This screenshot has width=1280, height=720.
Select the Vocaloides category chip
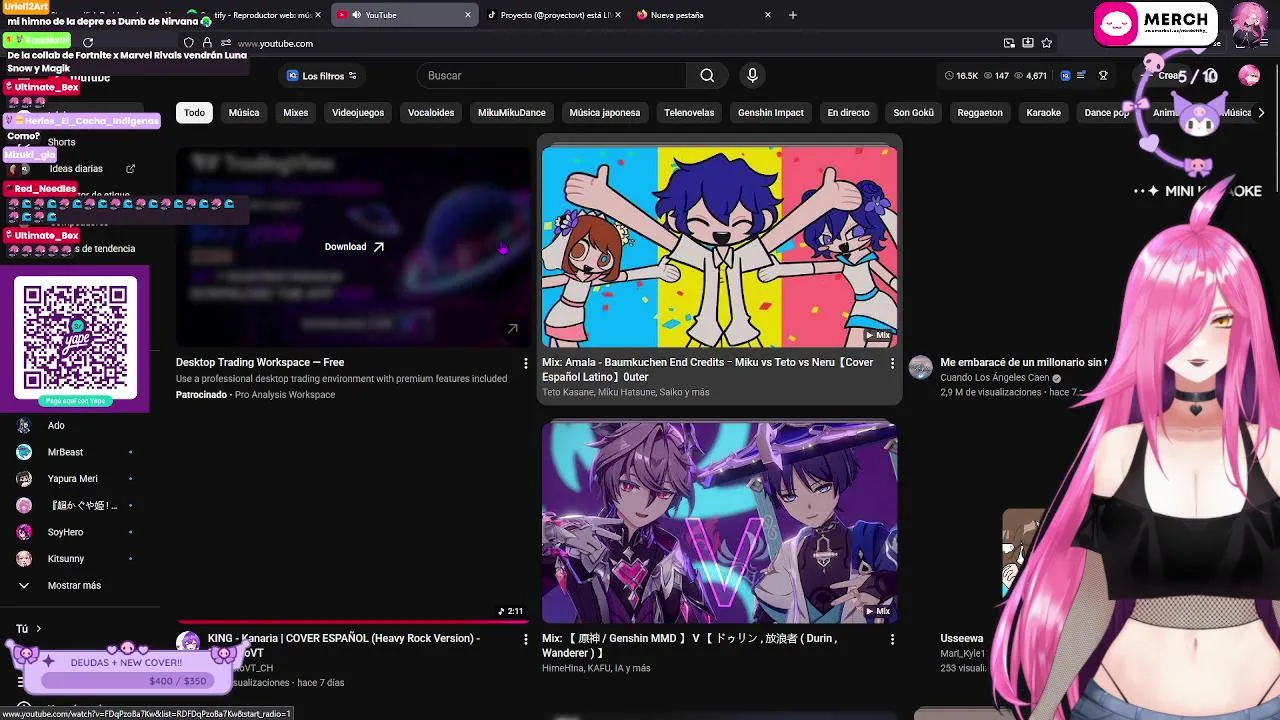coord(431,113)
